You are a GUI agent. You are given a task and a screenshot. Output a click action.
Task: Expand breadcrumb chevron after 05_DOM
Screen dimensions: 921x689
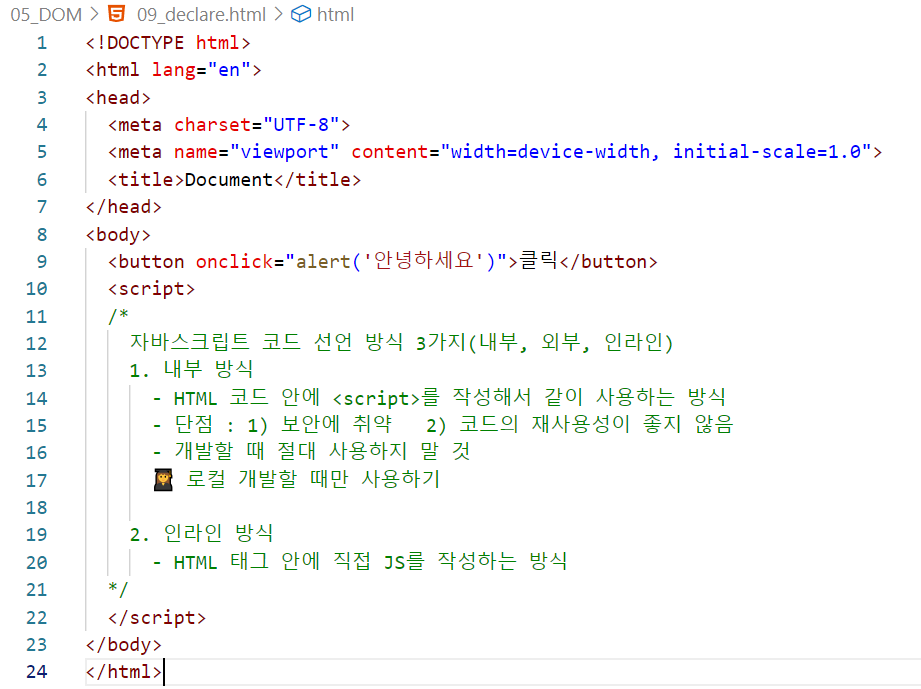pos(95,14)
